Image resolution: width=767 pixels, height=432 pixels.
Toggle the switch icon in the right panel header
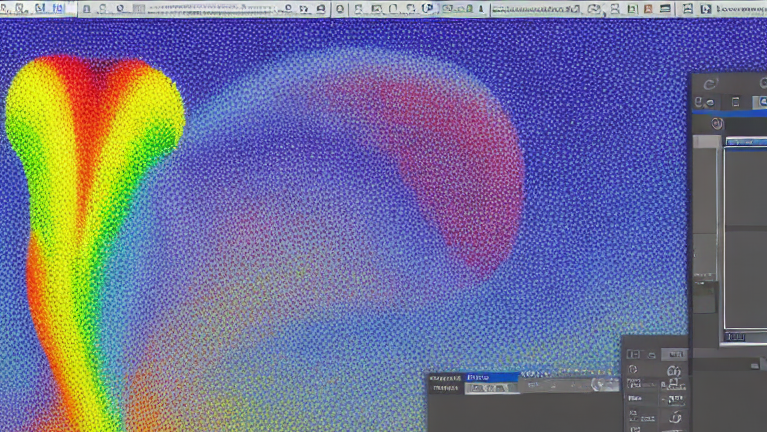pos(708,102)
